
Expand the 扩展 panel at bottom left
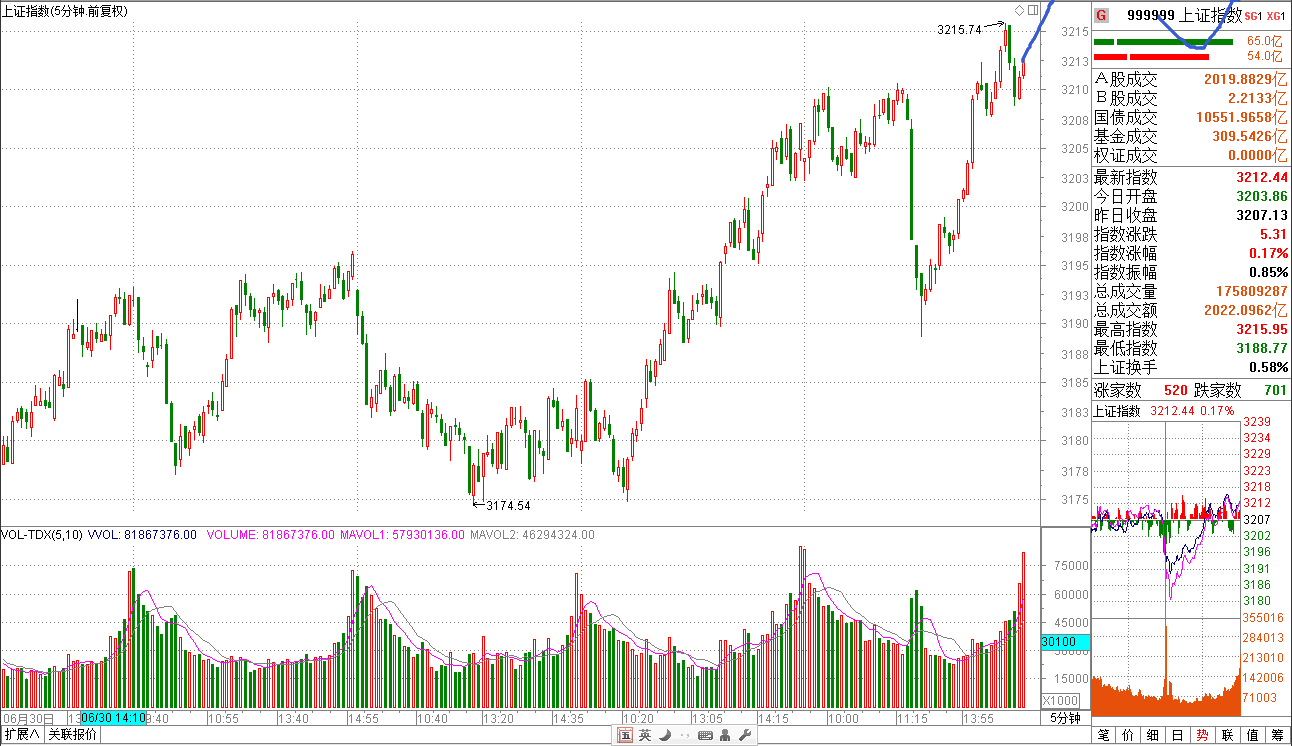[21, 735]
